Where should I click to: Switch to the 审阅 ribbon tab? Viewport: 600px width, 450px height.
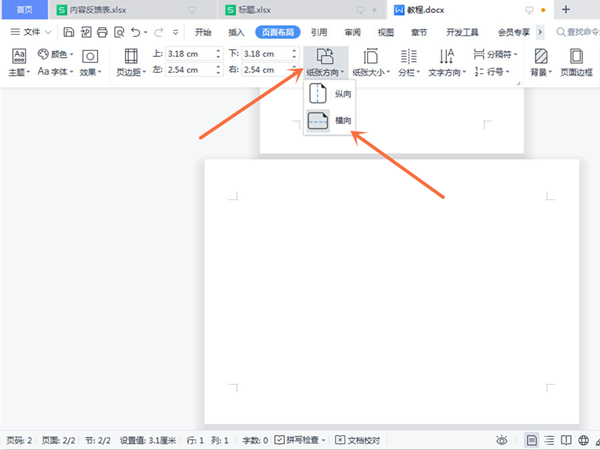[x=352, y=32]
